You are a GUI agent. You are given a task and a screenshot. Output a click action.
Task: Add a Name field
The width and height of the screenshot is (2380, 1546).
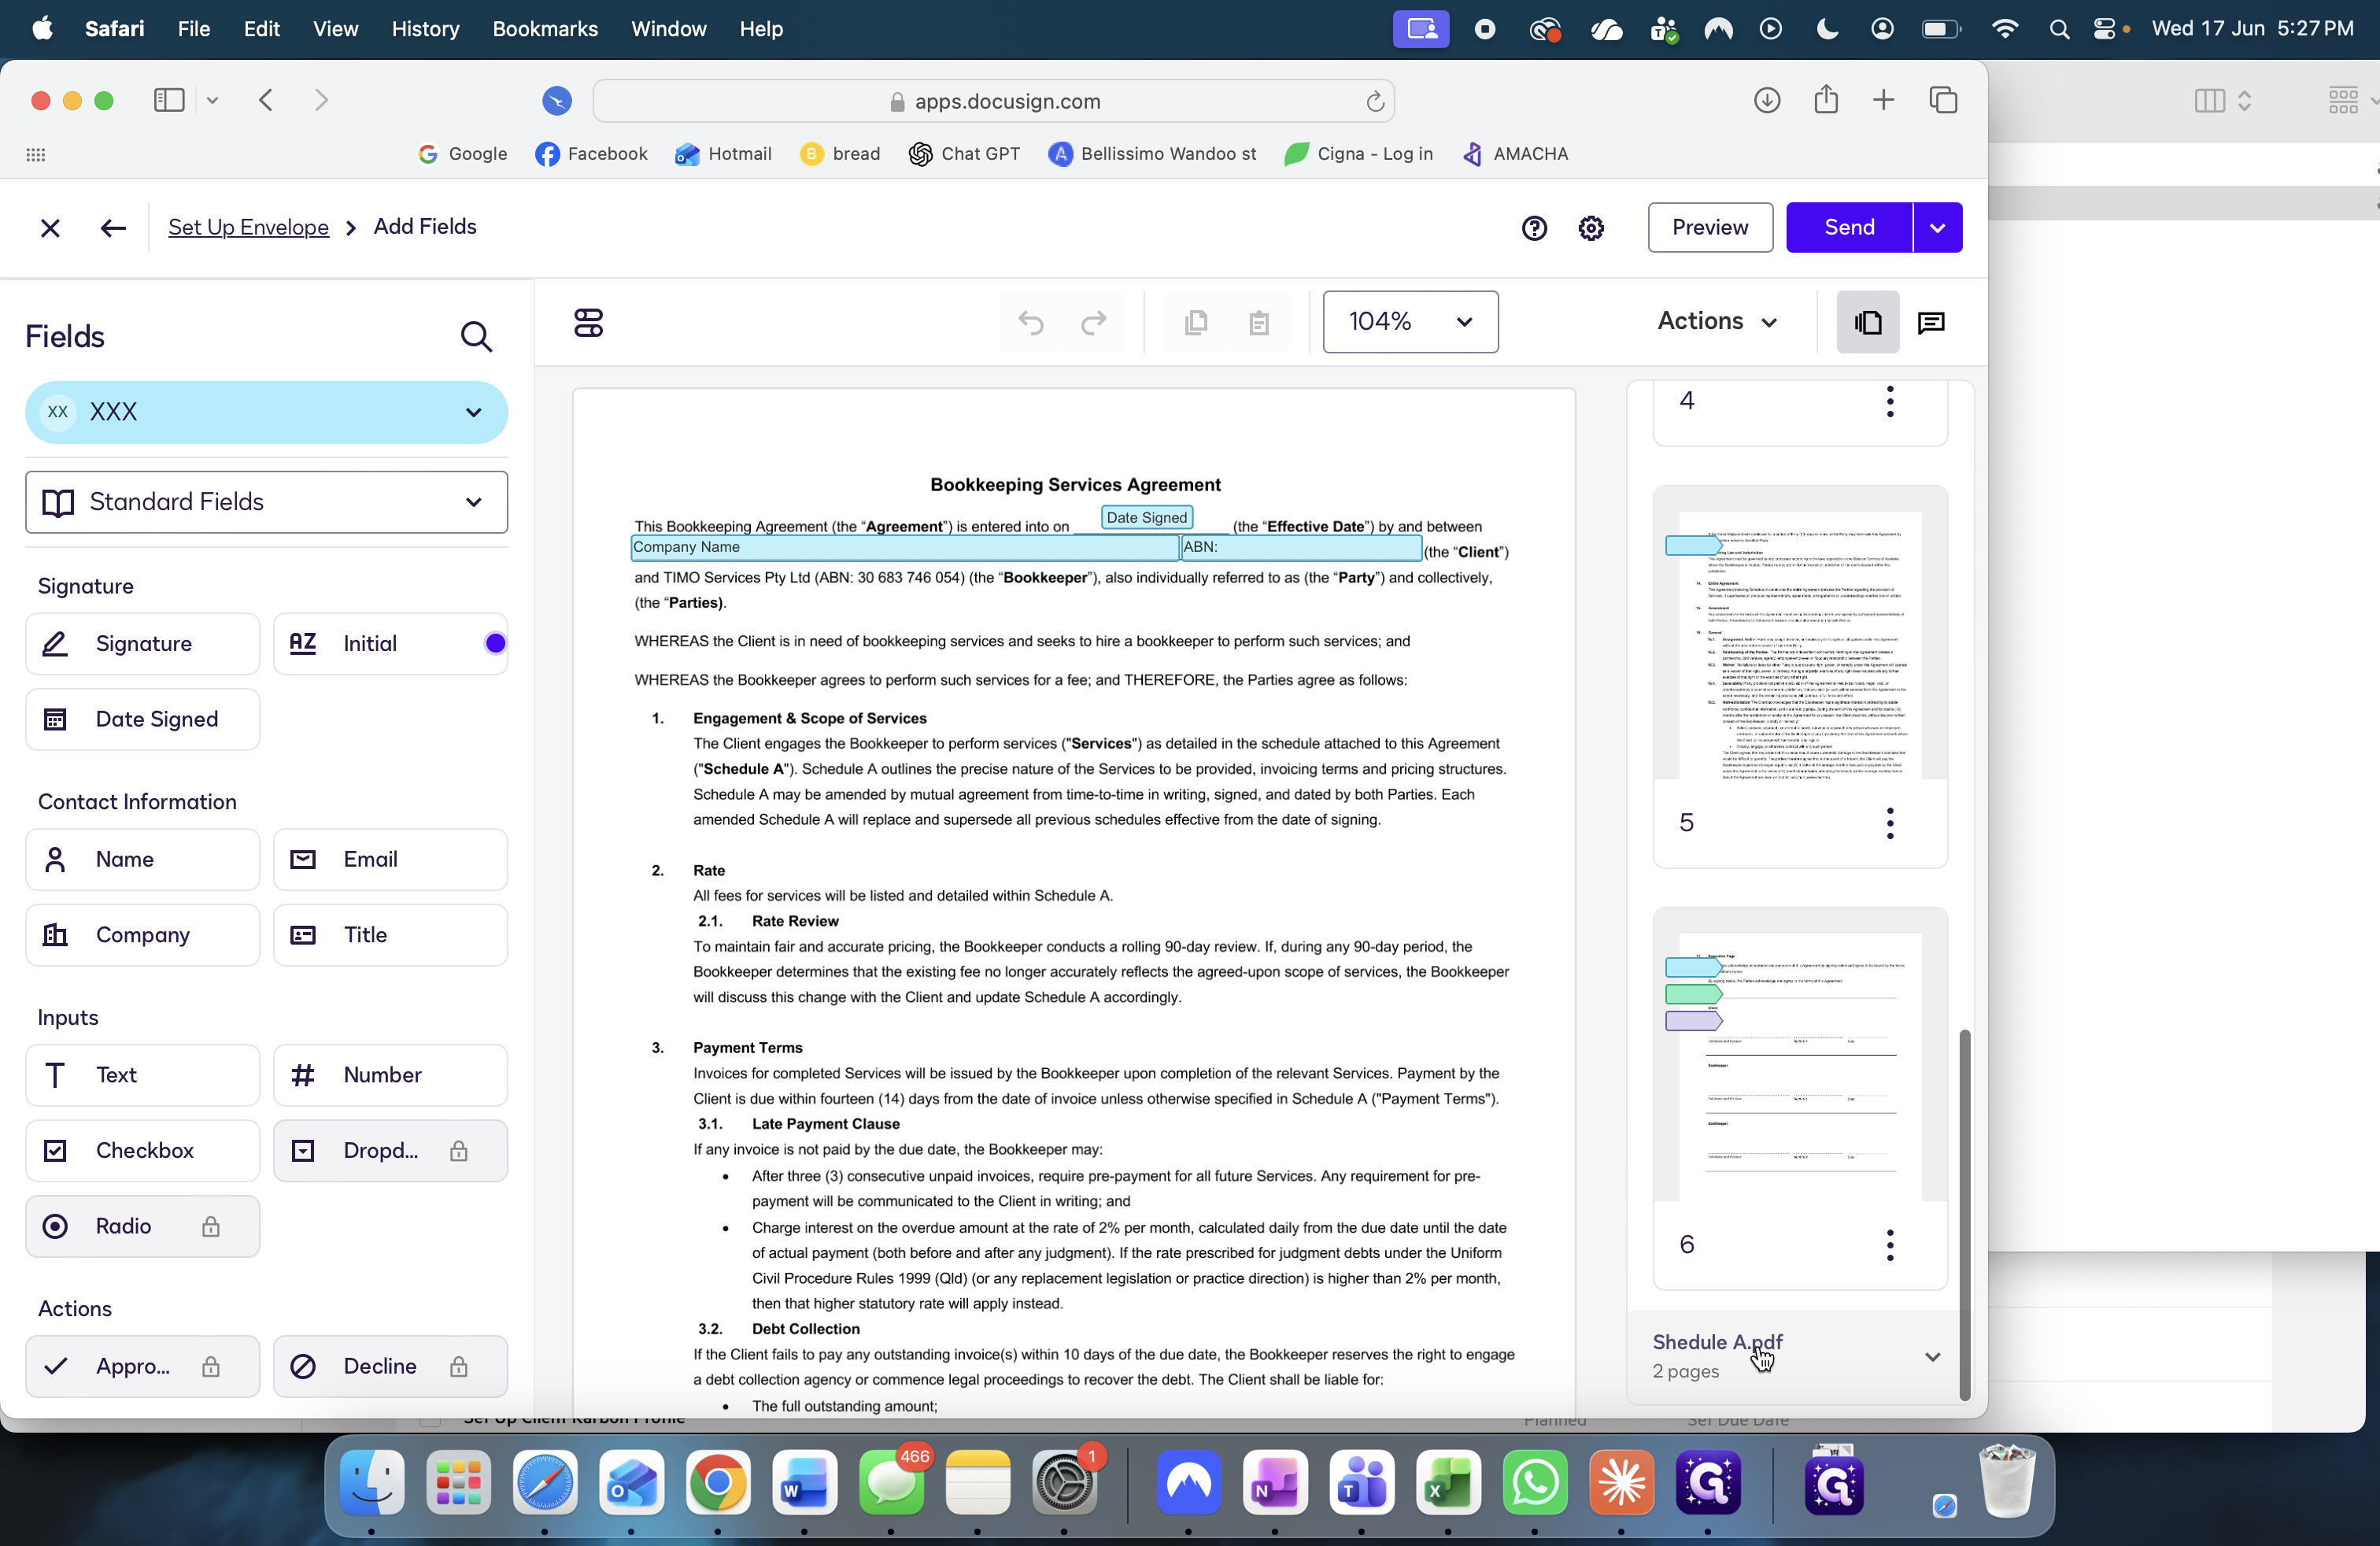pos(142,859)
